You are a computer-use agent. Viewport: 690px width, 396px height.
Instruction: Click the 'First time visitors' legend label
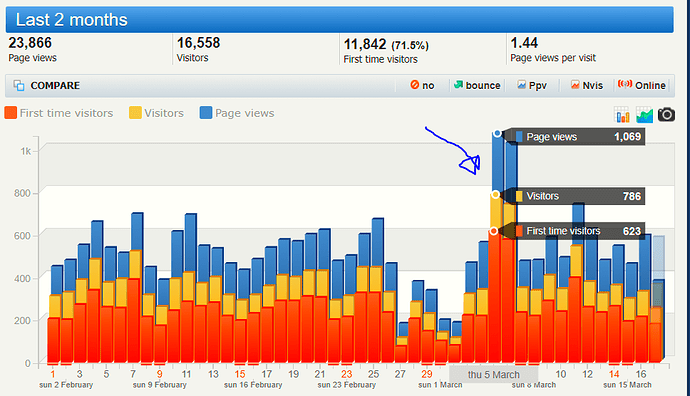click(x=66, y=113)
